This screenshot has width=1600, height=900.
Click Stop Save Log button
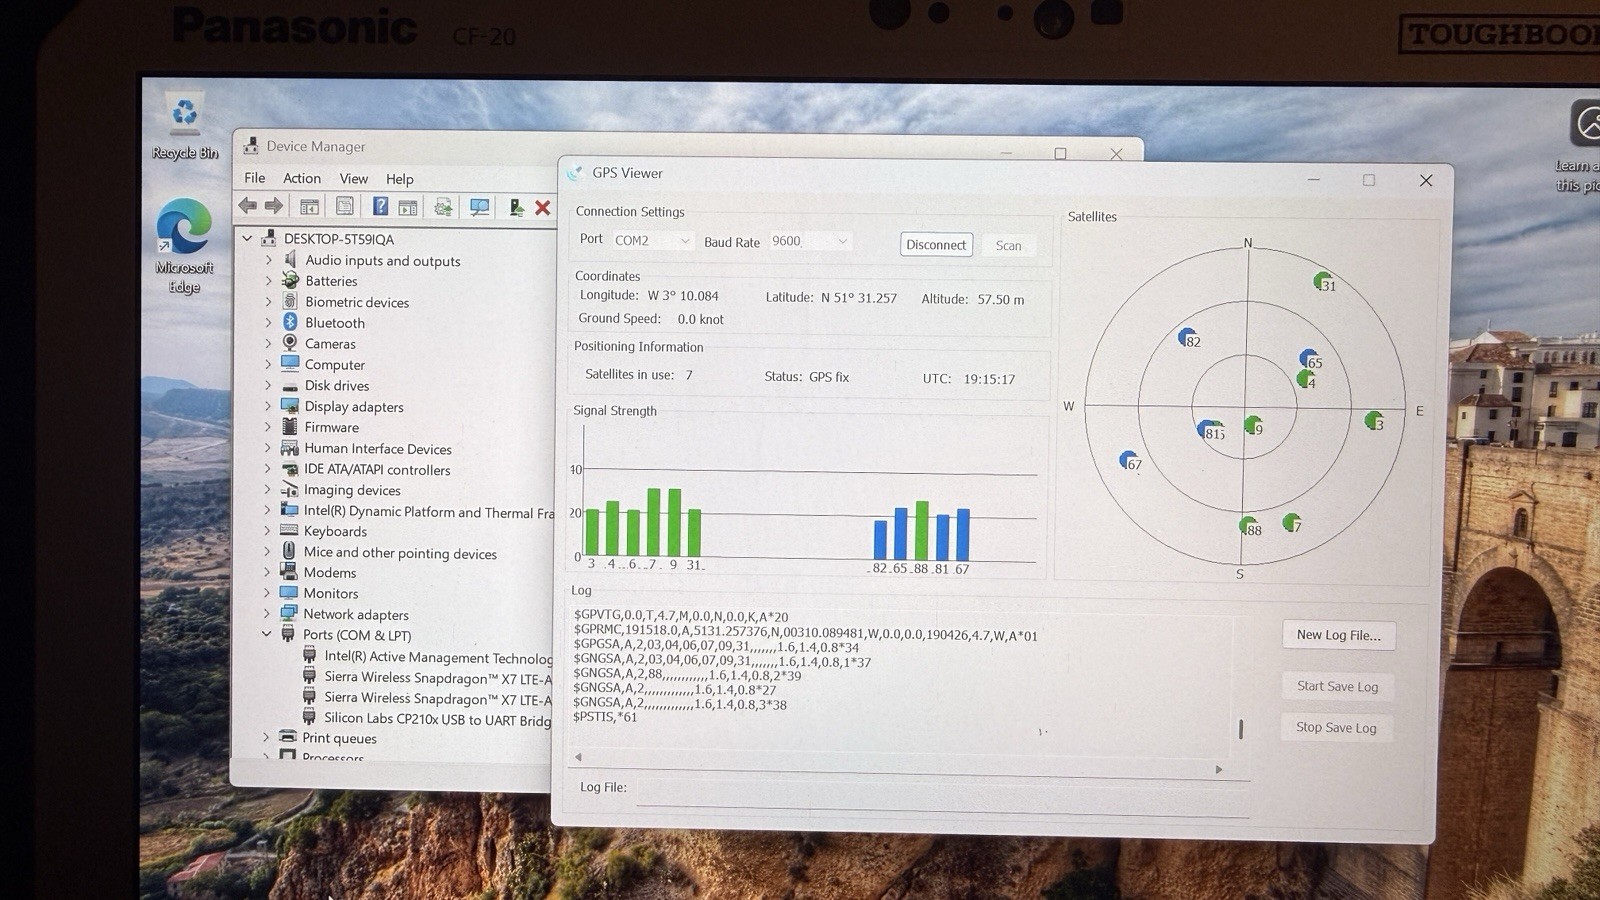click(x=1336, y=727)
